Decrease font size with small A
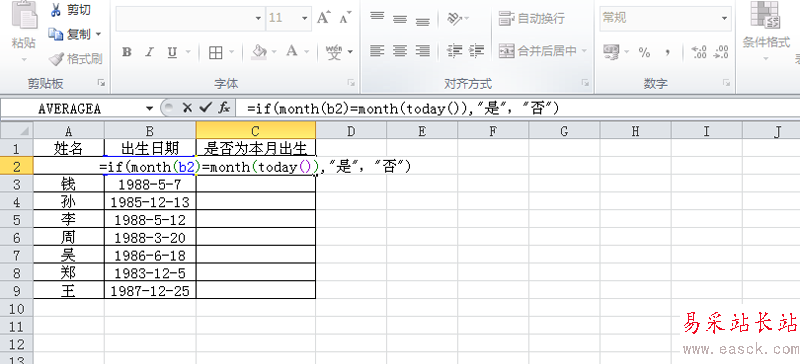This screenshot has height=364, width=800. click(x=345, y=18)
